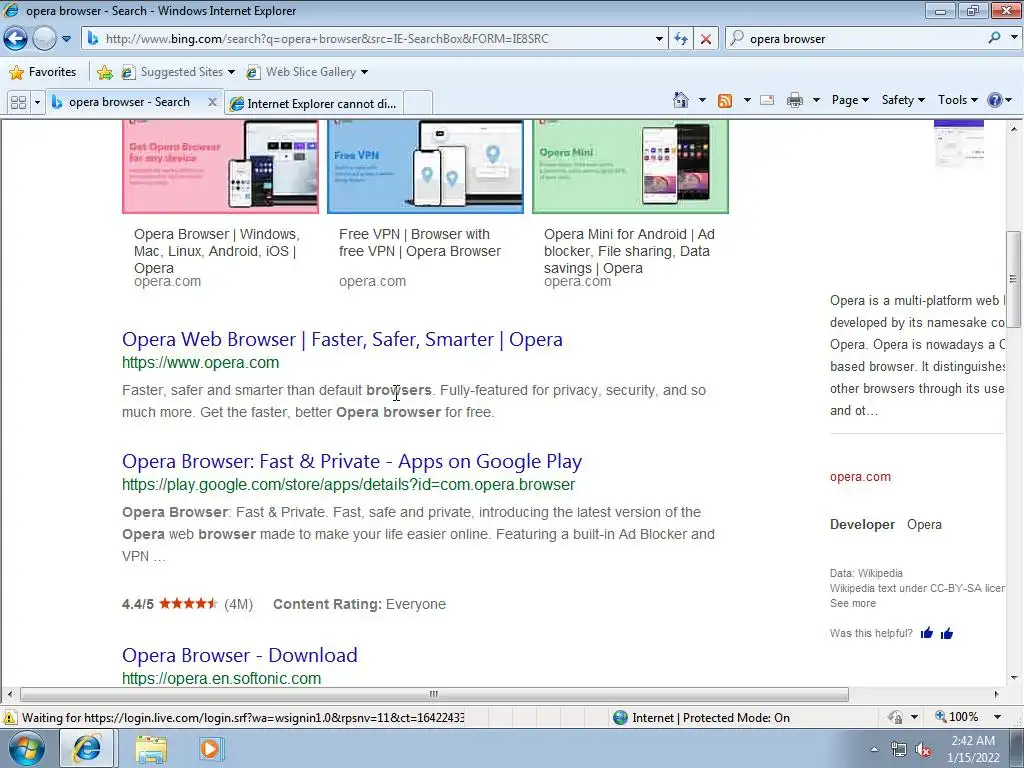Open 'Opera Browser - Download' result

240,655
